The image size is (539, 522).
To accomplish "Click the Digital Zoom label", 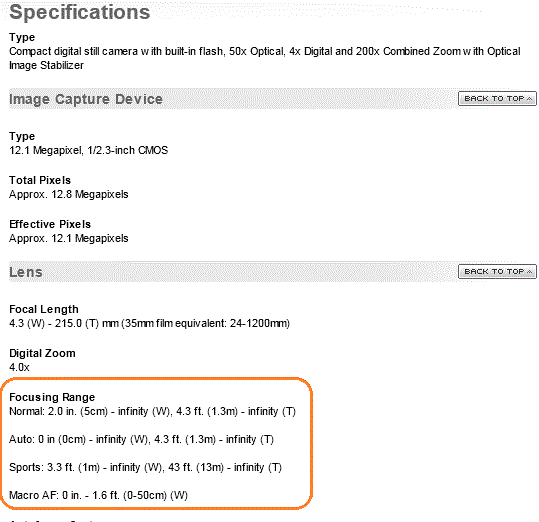I will 42,353.
